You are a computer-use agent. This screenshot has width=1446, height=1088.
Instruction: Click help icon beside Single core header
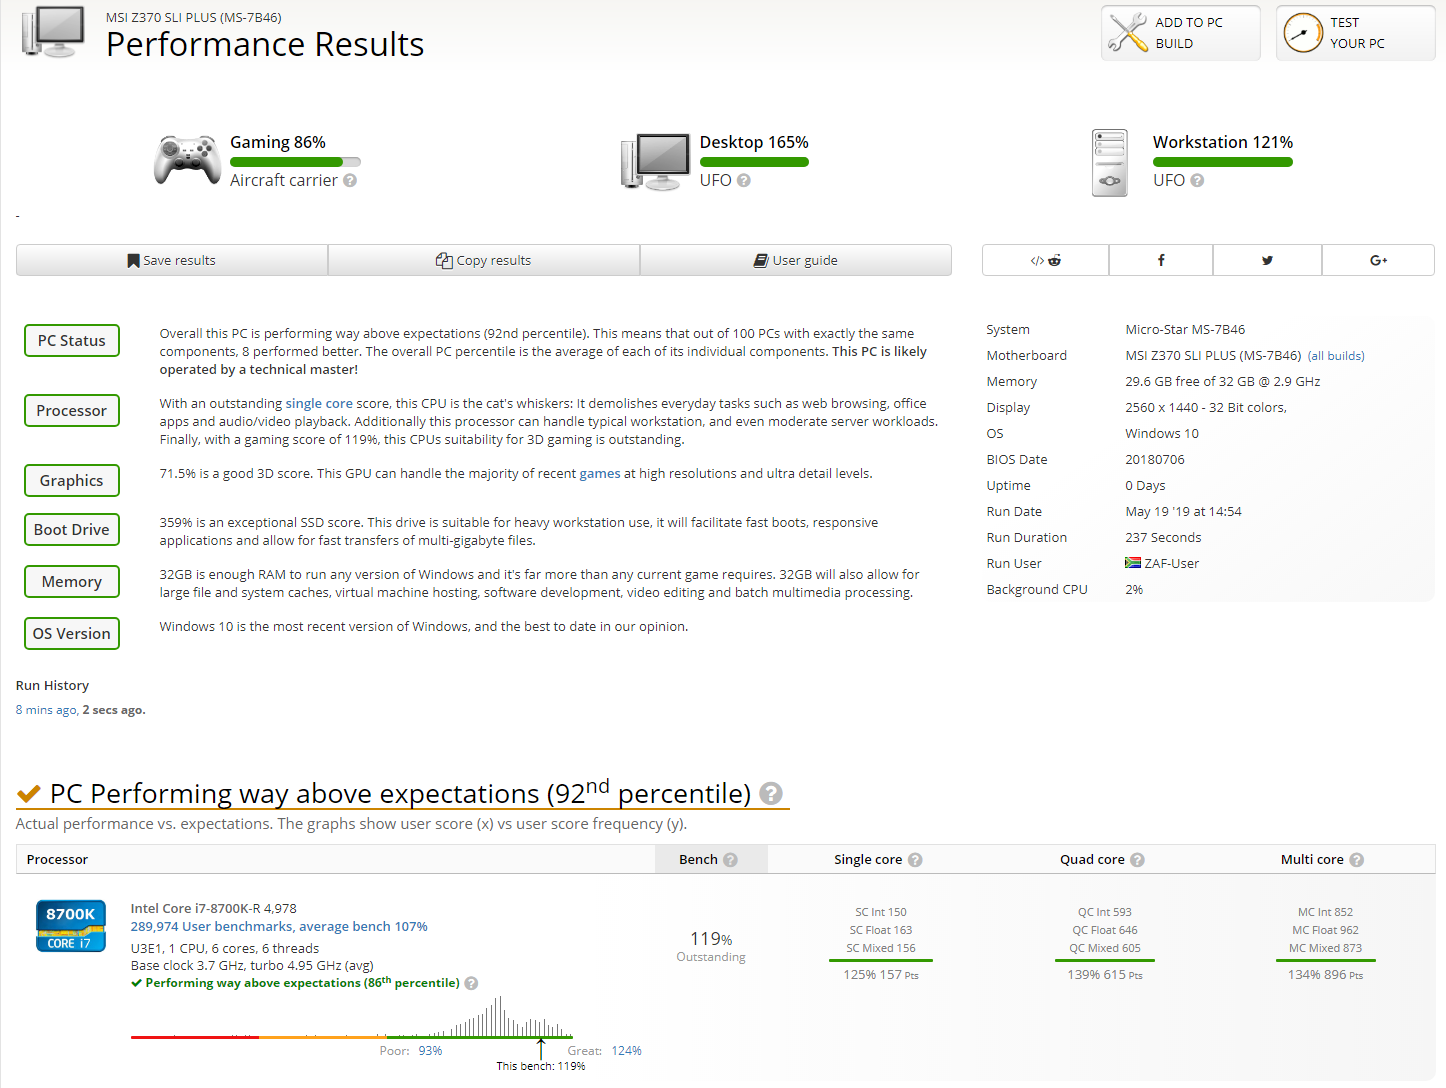click(915, 860)
